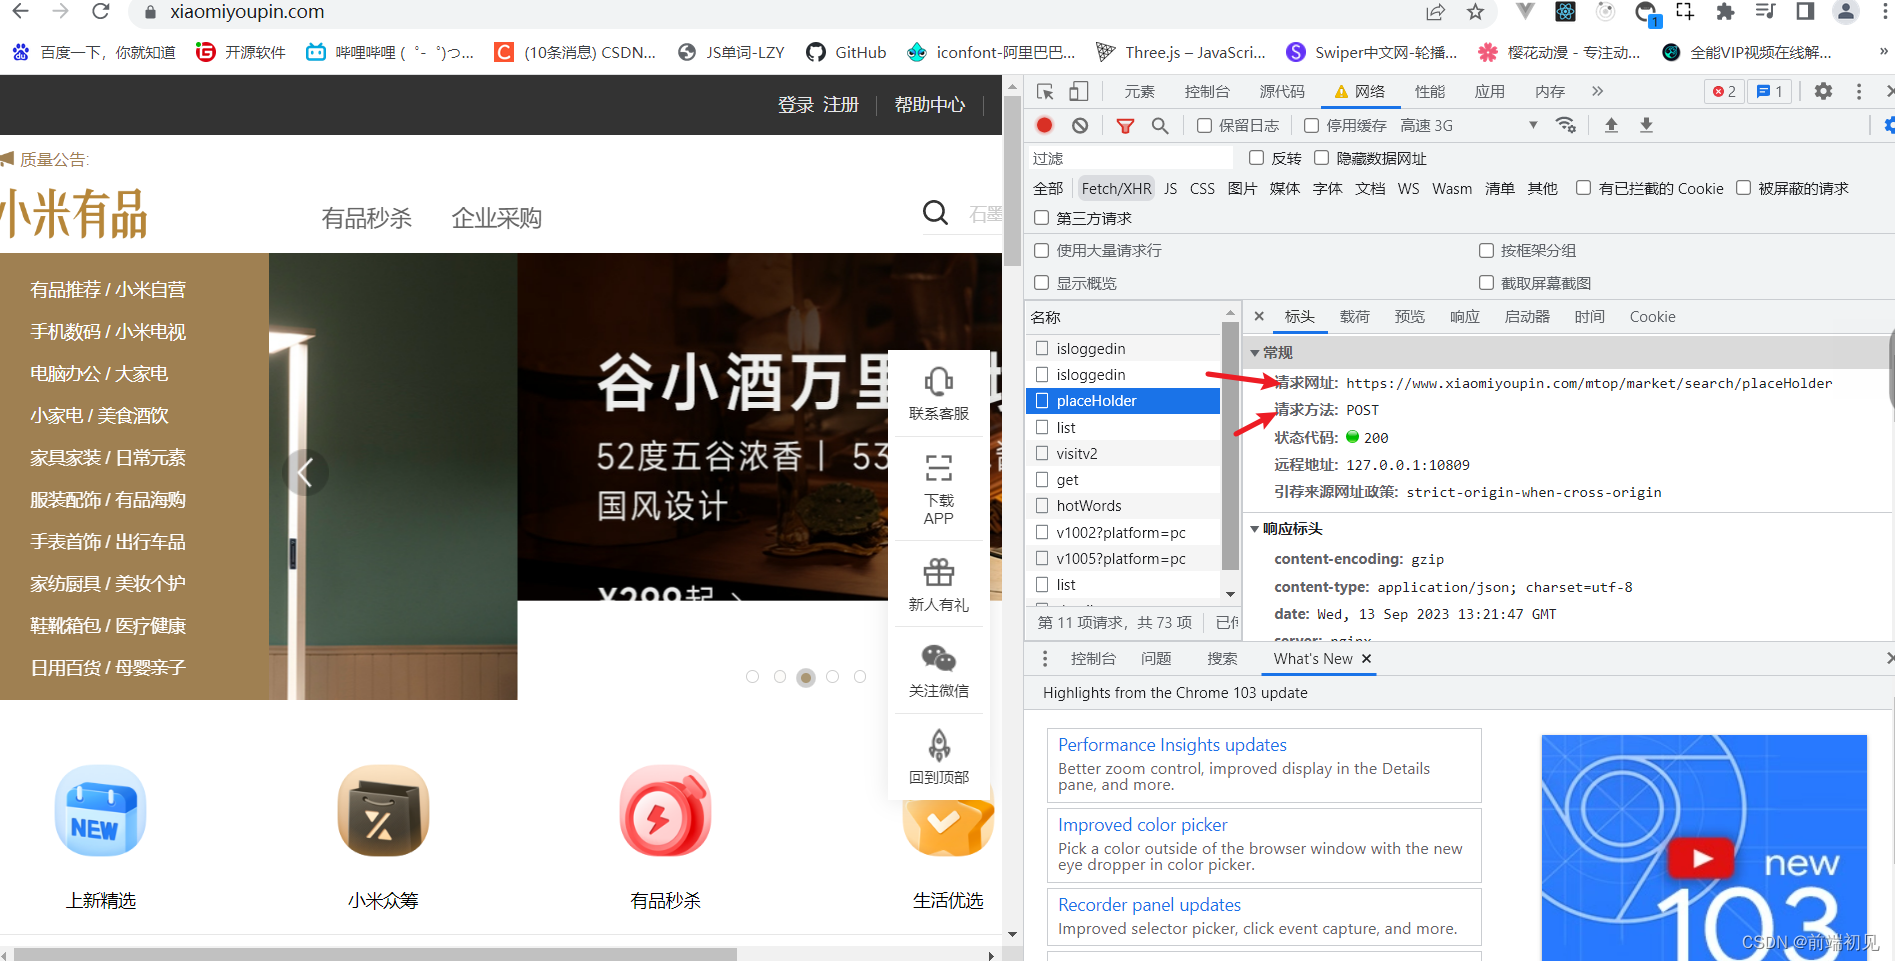Select the first carousel indicator dot

pyautogui.click(x=752, y=677)
